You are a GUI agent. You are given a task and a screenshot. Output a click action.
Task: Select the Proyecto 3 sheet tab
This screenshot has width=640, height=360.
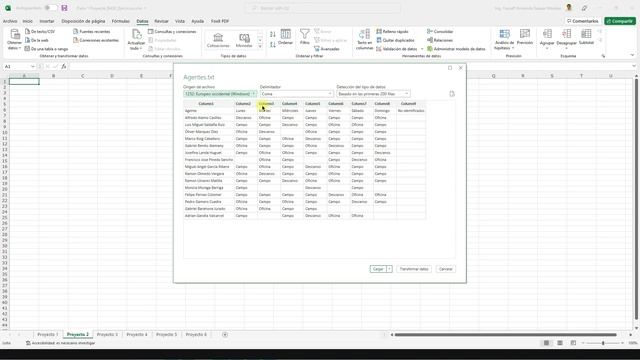click(x=107, y=334)
